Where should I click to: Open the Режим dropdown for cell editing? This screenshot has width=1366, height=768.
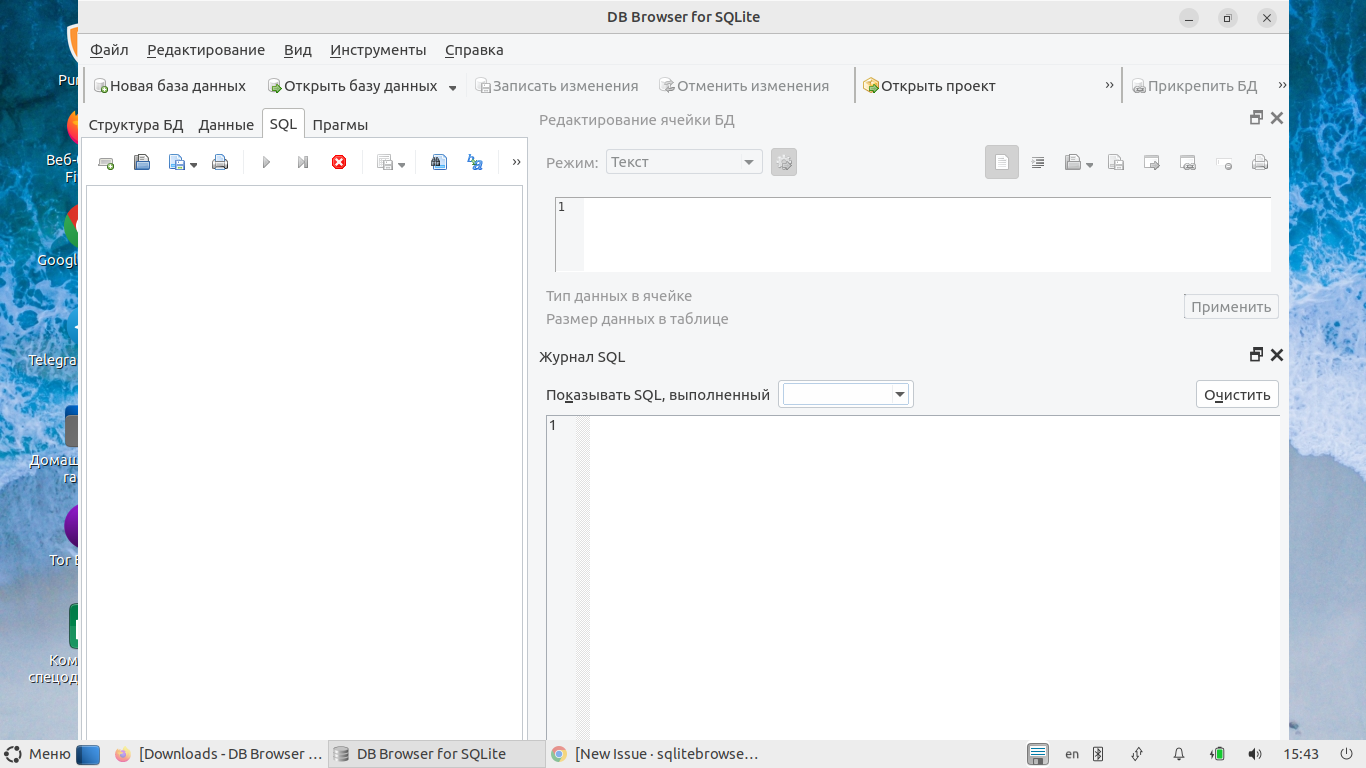684,161
